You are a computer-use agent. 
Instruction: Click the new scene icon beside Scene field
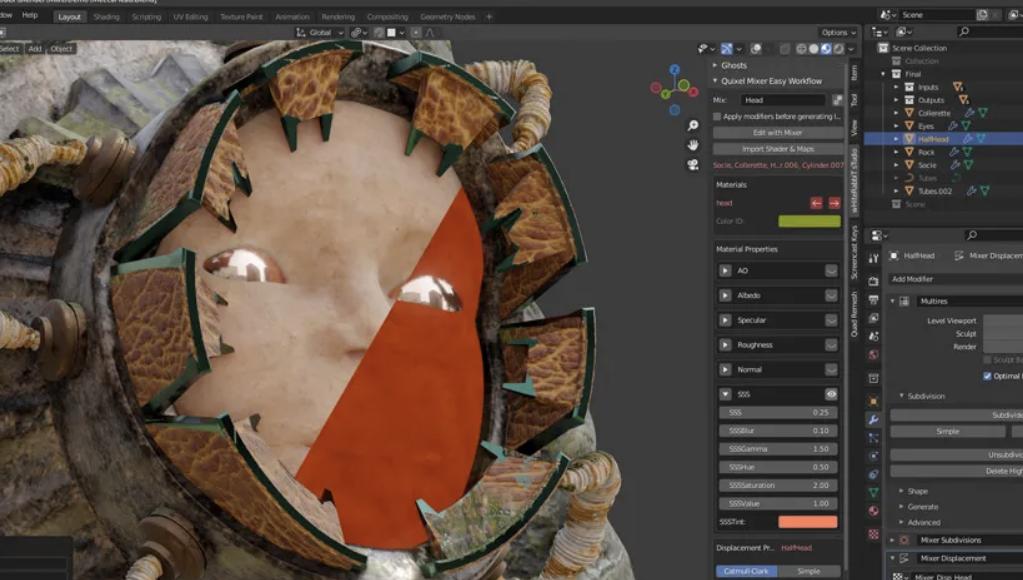pos(983,14)
